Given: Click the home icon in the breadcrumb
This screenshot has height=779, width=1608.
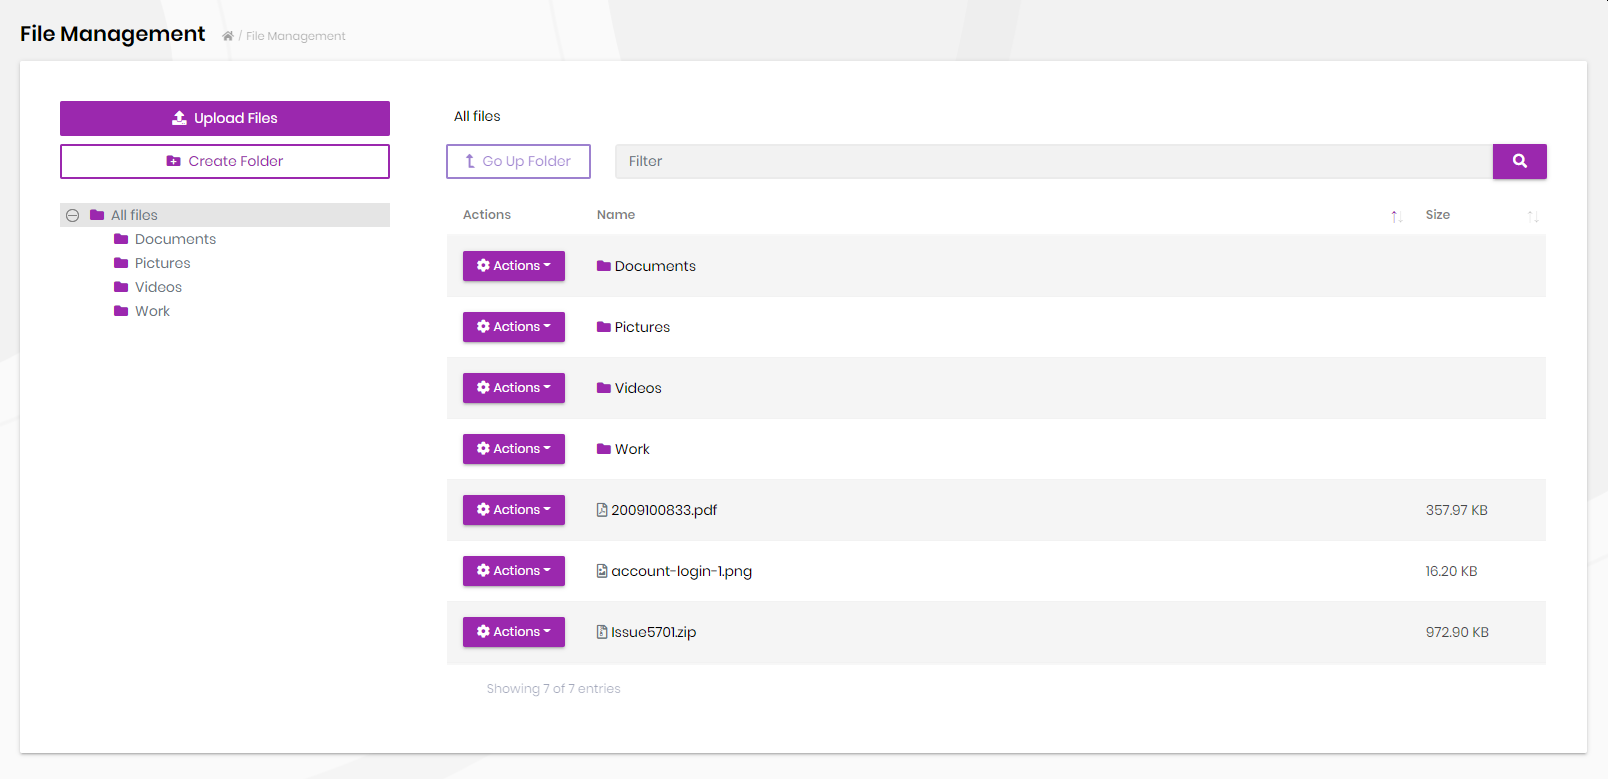Looking at the screenshot, I should 228,36.
